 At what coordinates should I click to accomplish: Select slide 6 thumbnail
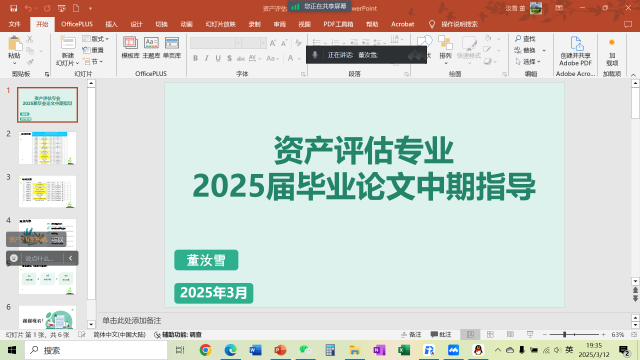point(47,317)
